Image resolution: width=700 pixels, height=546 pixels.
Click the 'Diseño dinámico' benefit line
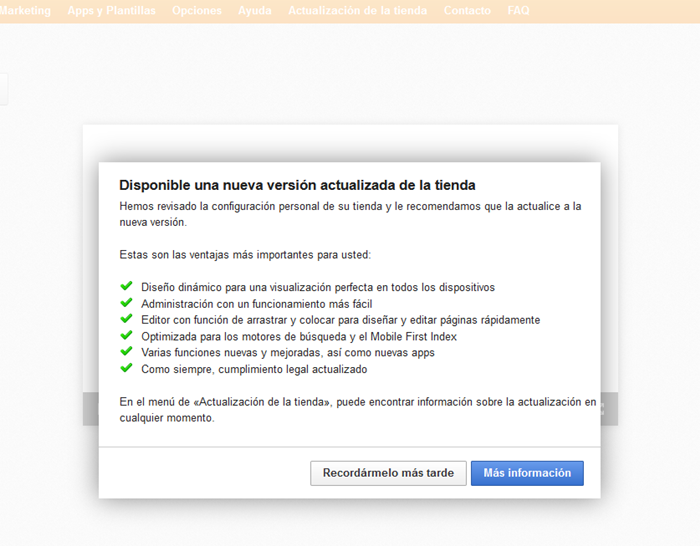(318, 287)
